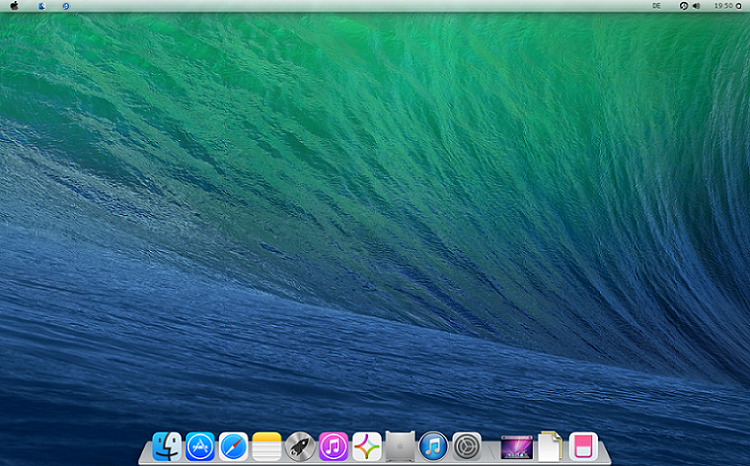Open the Mac Pro tower icon
750x466 pixels.
tap(400, 446)
